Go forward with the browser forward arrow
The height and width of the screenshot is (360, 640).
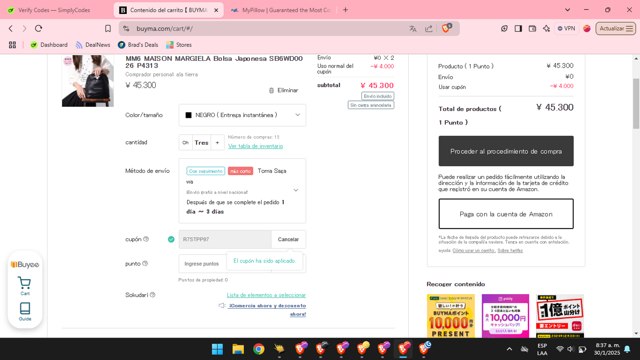[24, 29]
